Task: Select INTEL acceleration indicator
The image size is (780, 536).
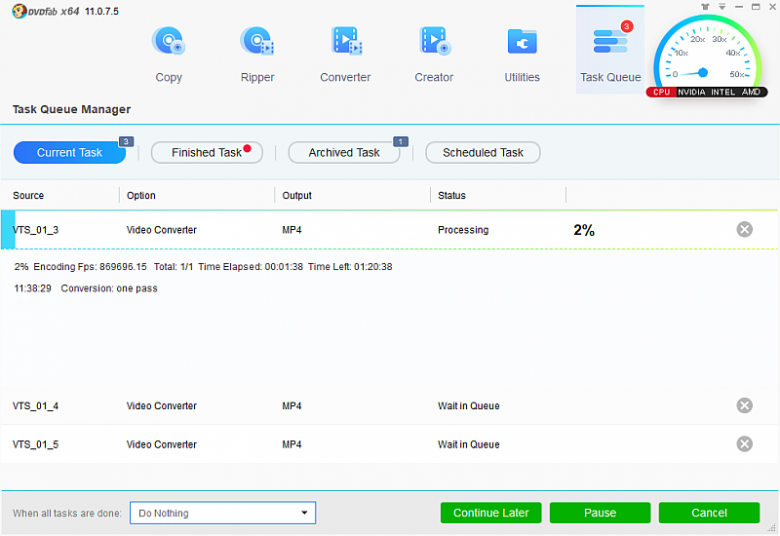Action: tap(724, 92)
